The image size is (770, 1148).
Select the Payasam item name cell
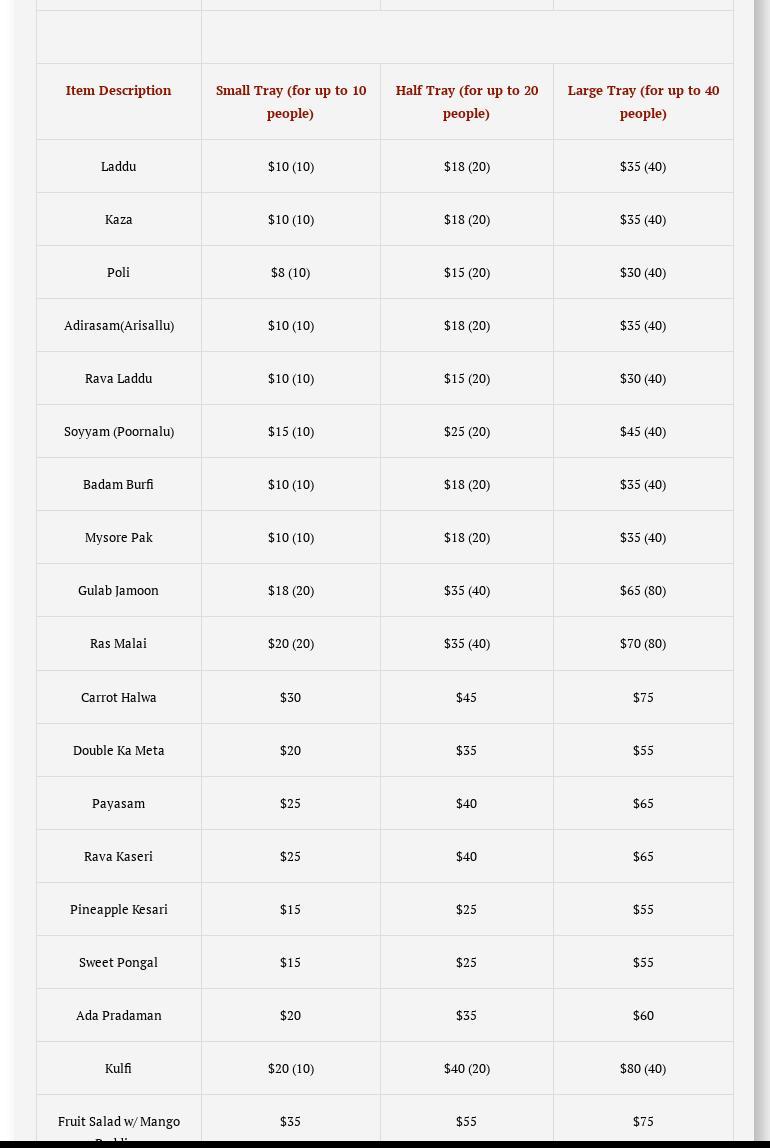118,803
